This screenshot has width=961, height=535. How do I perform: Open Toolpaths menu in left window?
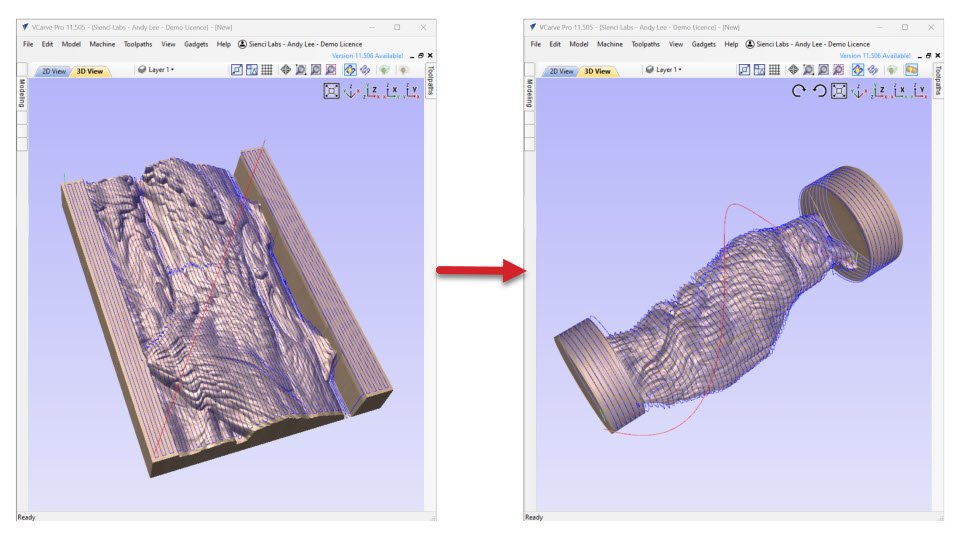pos(138,44)
